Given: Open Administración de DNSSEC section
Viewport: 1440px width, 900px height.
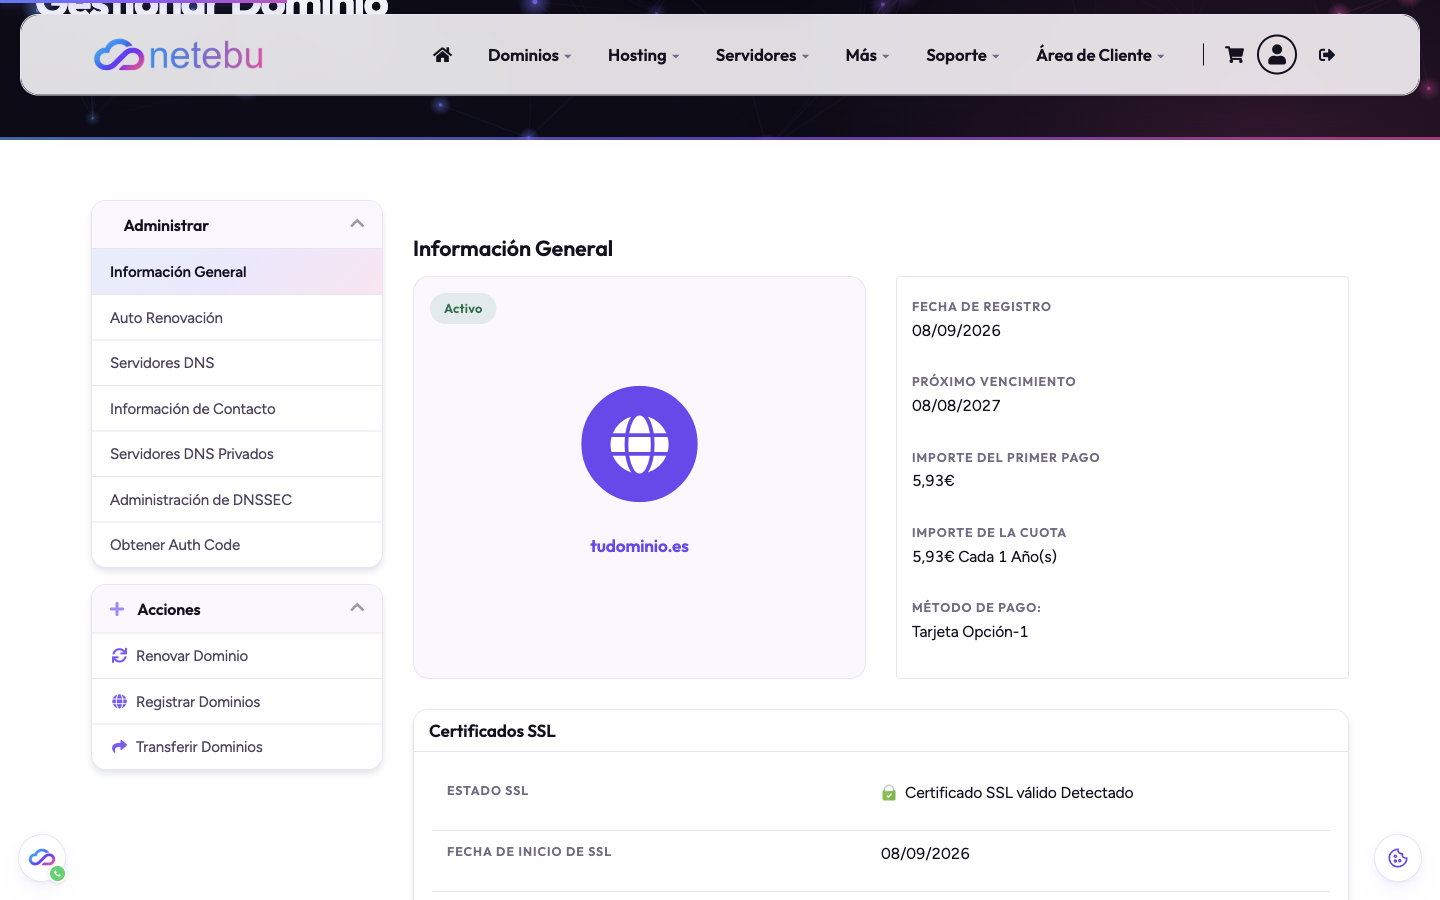Looking at the screenshot, I should [237, 500].
